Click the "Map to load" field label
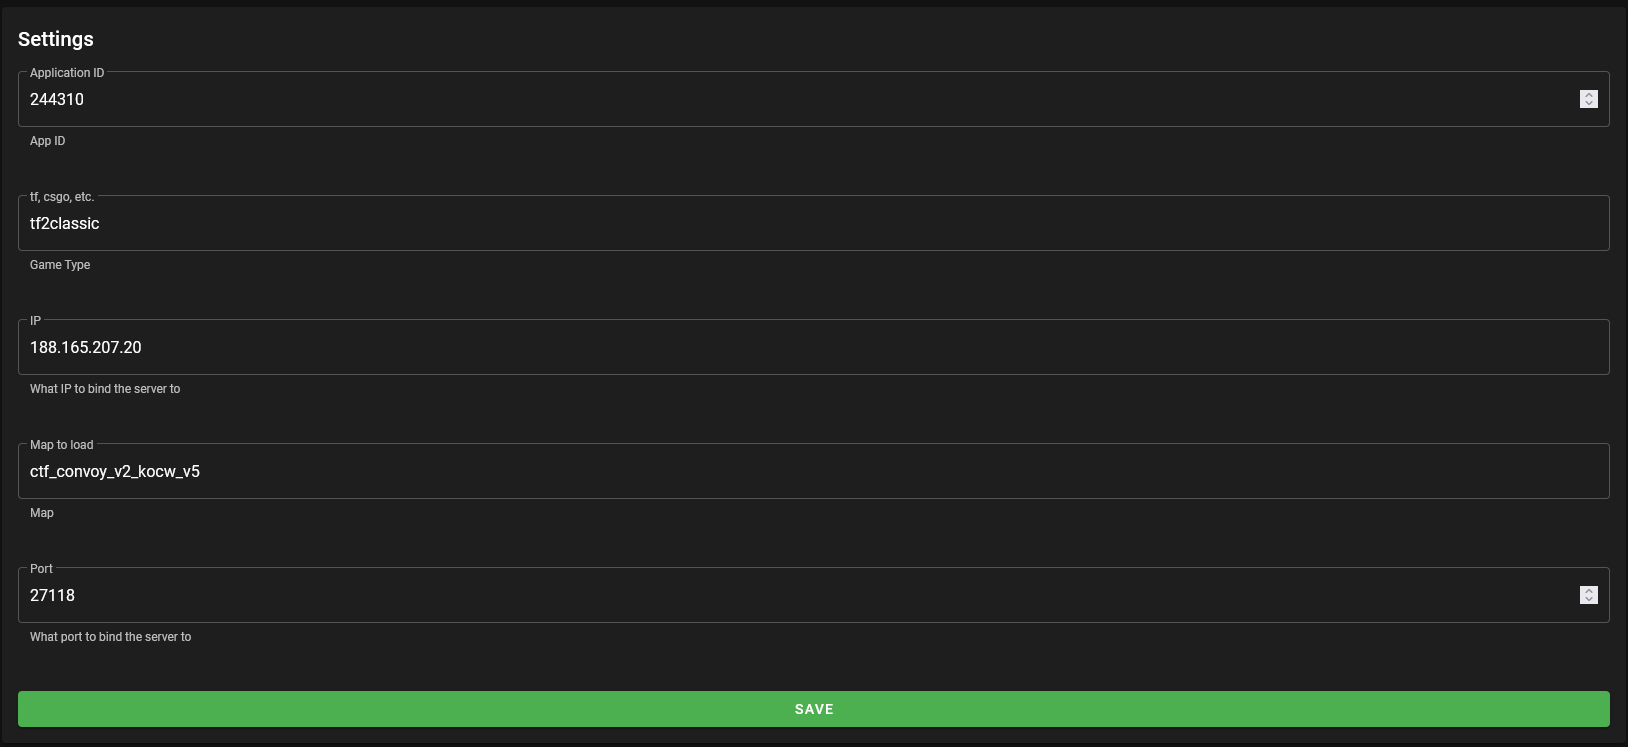The height and width of the screenshot is (747, 1628). pyautogui.click(x=62, y=445)
